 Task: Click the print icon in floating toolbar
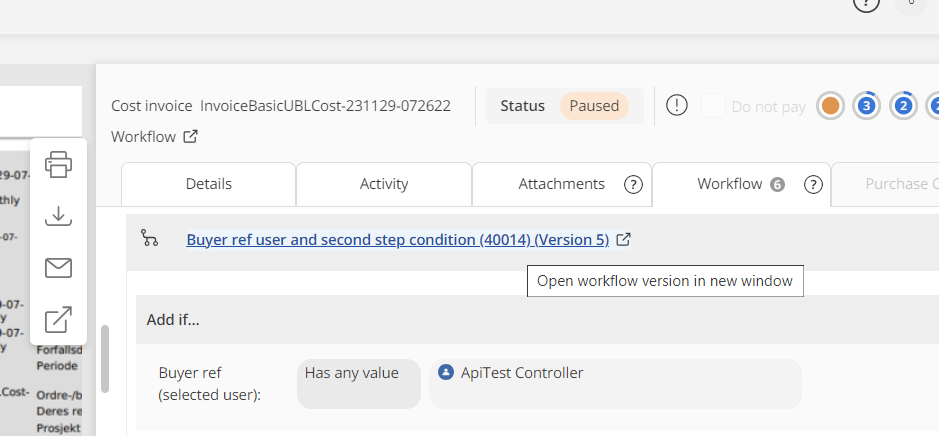pos(59,164)
